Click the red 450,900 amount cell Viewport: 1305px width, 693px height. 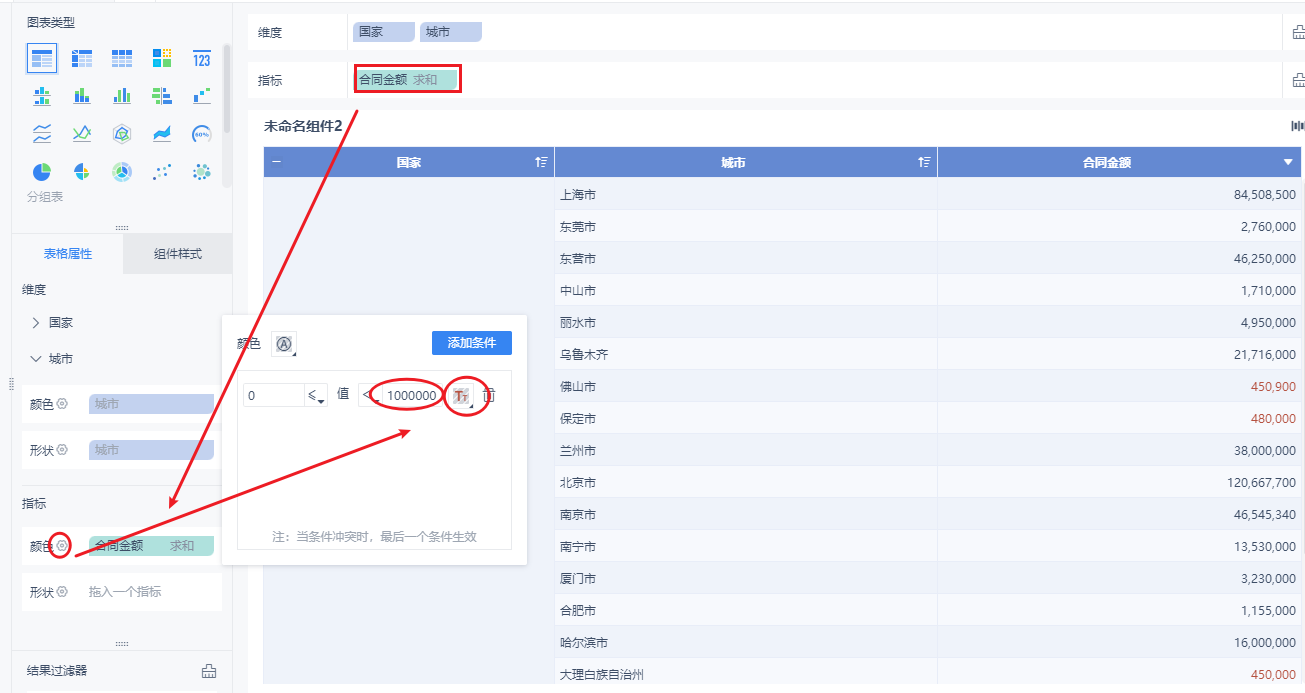1120,387
